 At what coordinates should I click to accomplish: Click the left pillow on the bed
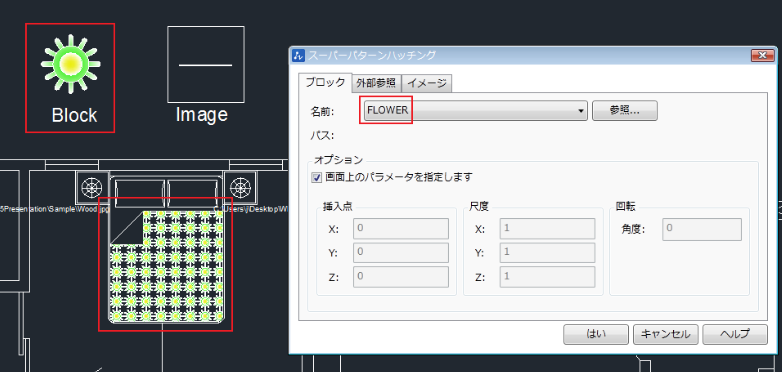[140, 194]
